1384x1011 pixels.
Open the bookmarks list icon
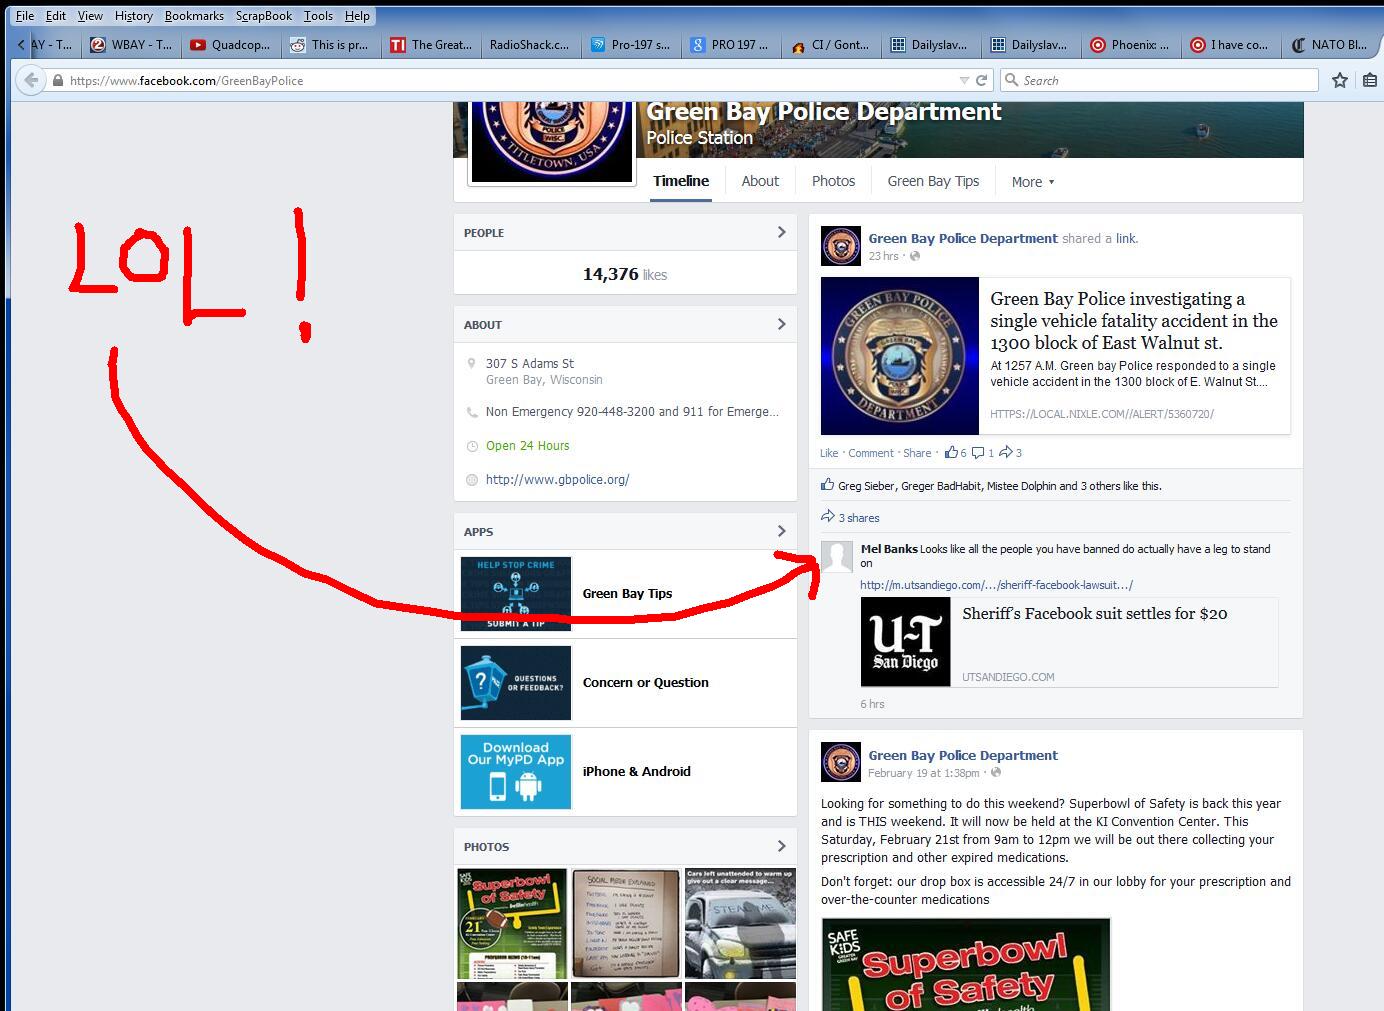[x=1370, y=80]
